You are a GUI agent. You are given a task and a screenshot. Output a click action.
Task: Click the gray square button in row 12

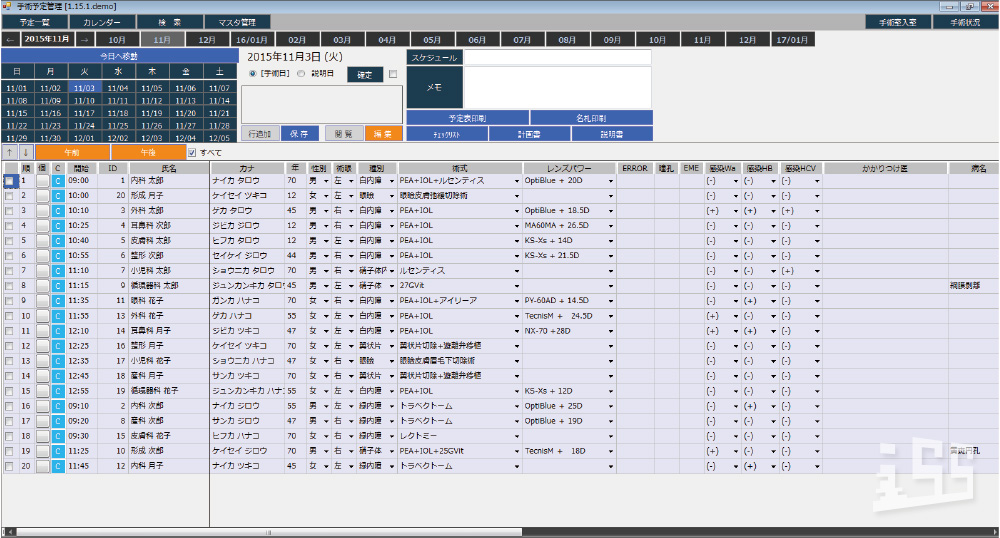[43, 346]
